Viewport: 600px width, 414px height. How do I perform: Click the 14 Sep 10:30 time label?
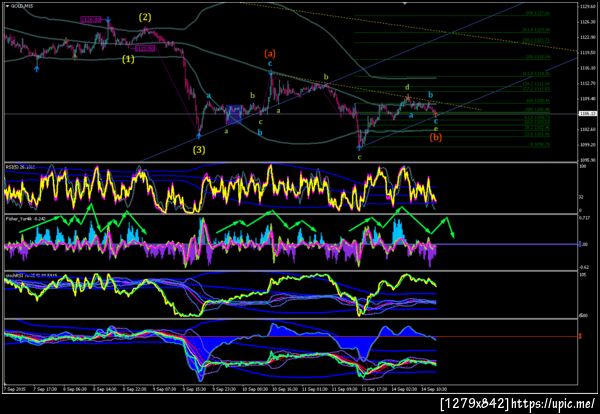(432, 389)
